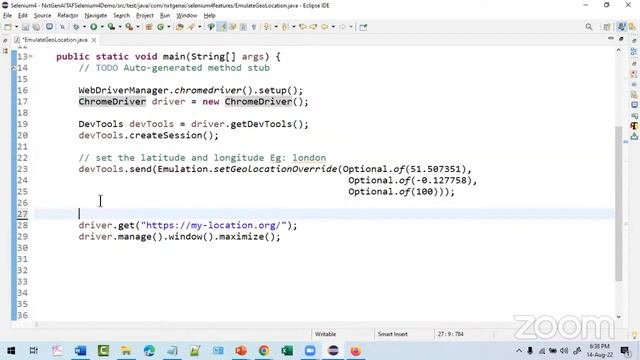The width and height of the screenshot is (640, 360).
Task: Click the vertical editor scrollbar thumb
Action: (x=619, y=203)
